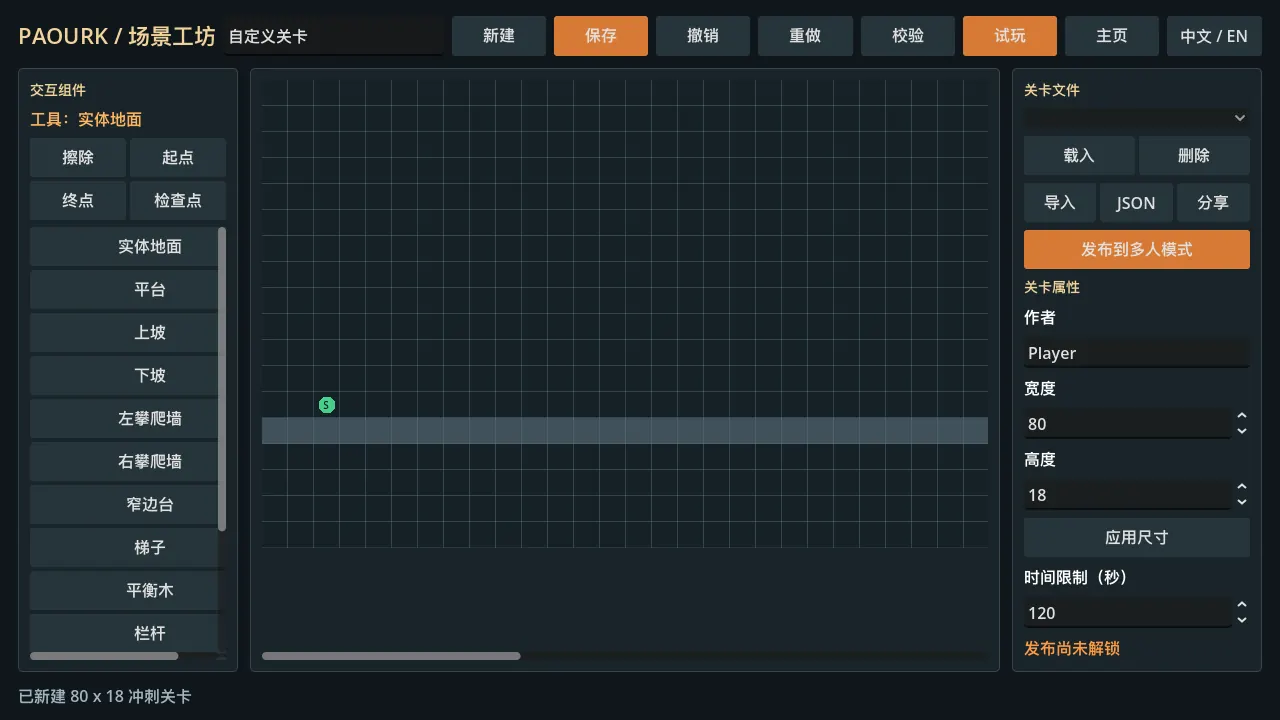Choose the 上坡 uphill component
Screen dimensions: 1280x720
click(x=124, y=332)
